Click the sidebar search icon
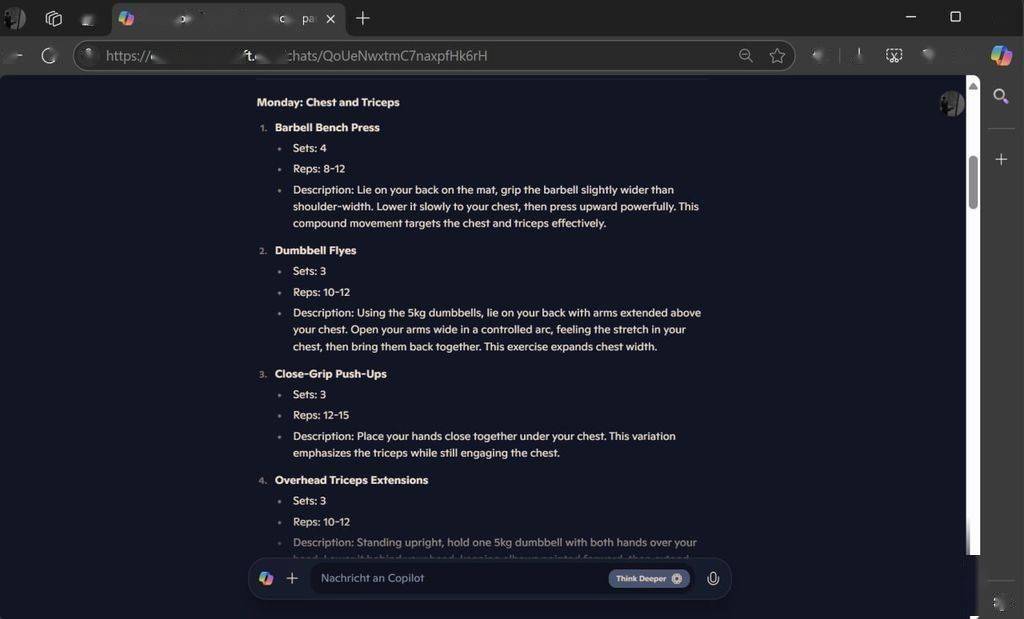 tap(1000, 97)
